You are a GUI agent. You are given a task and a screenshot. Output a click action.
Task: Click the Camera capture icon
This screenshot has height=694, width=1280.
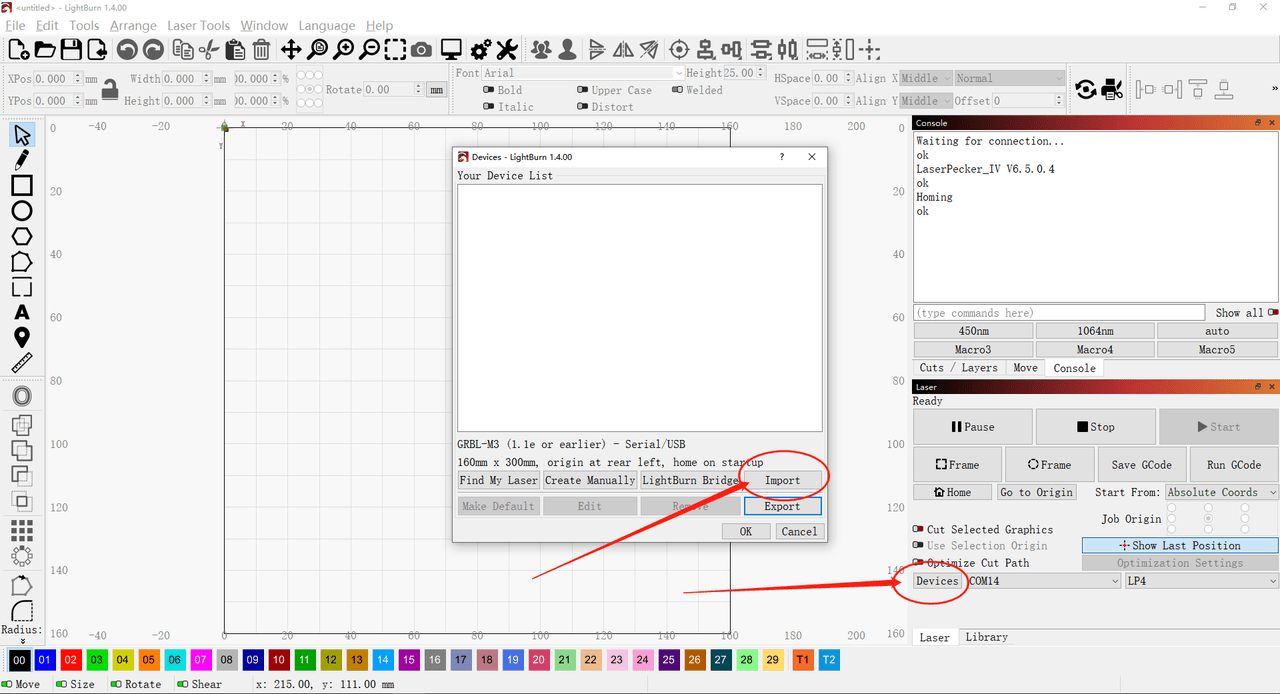point(422,49)
